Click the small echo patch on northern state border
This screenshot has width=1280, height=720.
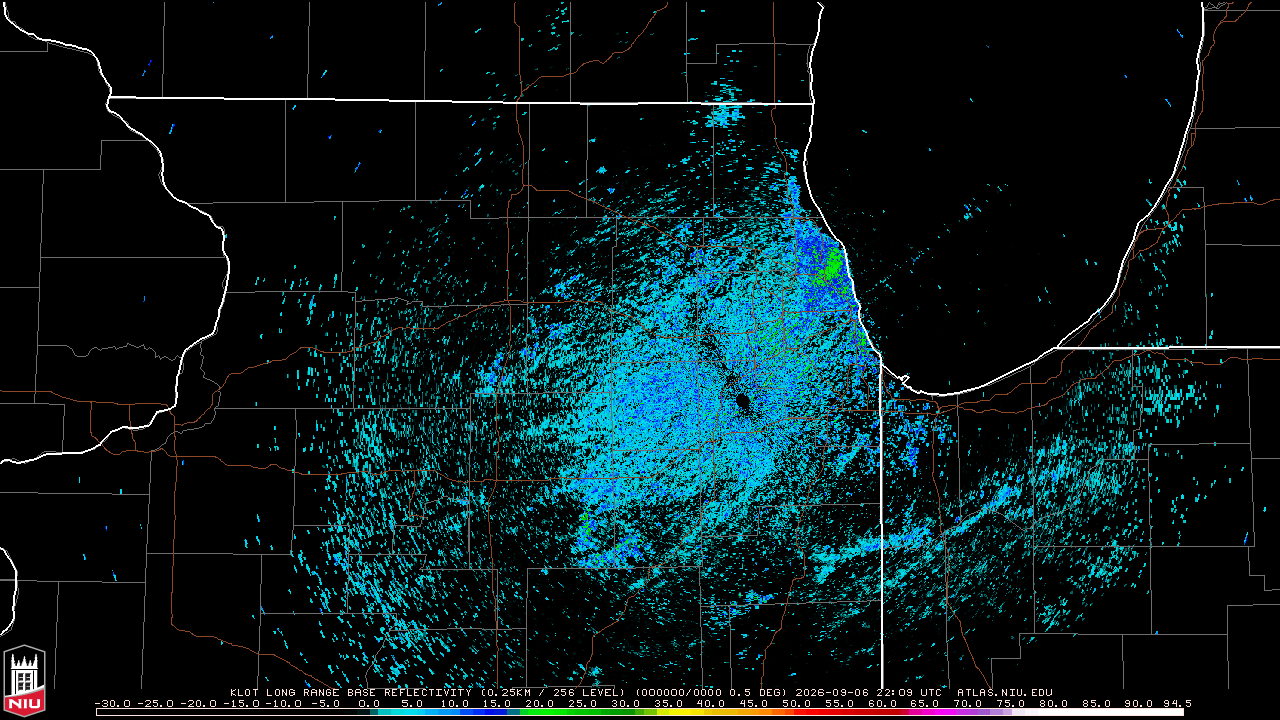[724, 114]
